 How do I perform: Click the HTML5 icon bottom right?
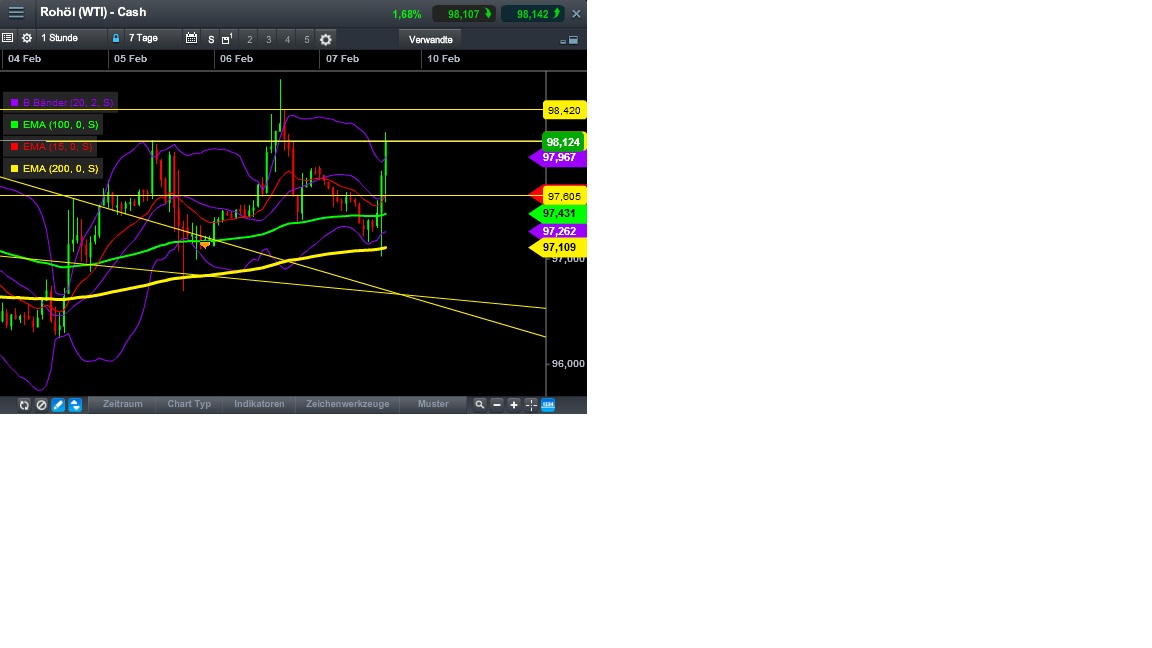point(547,404)
